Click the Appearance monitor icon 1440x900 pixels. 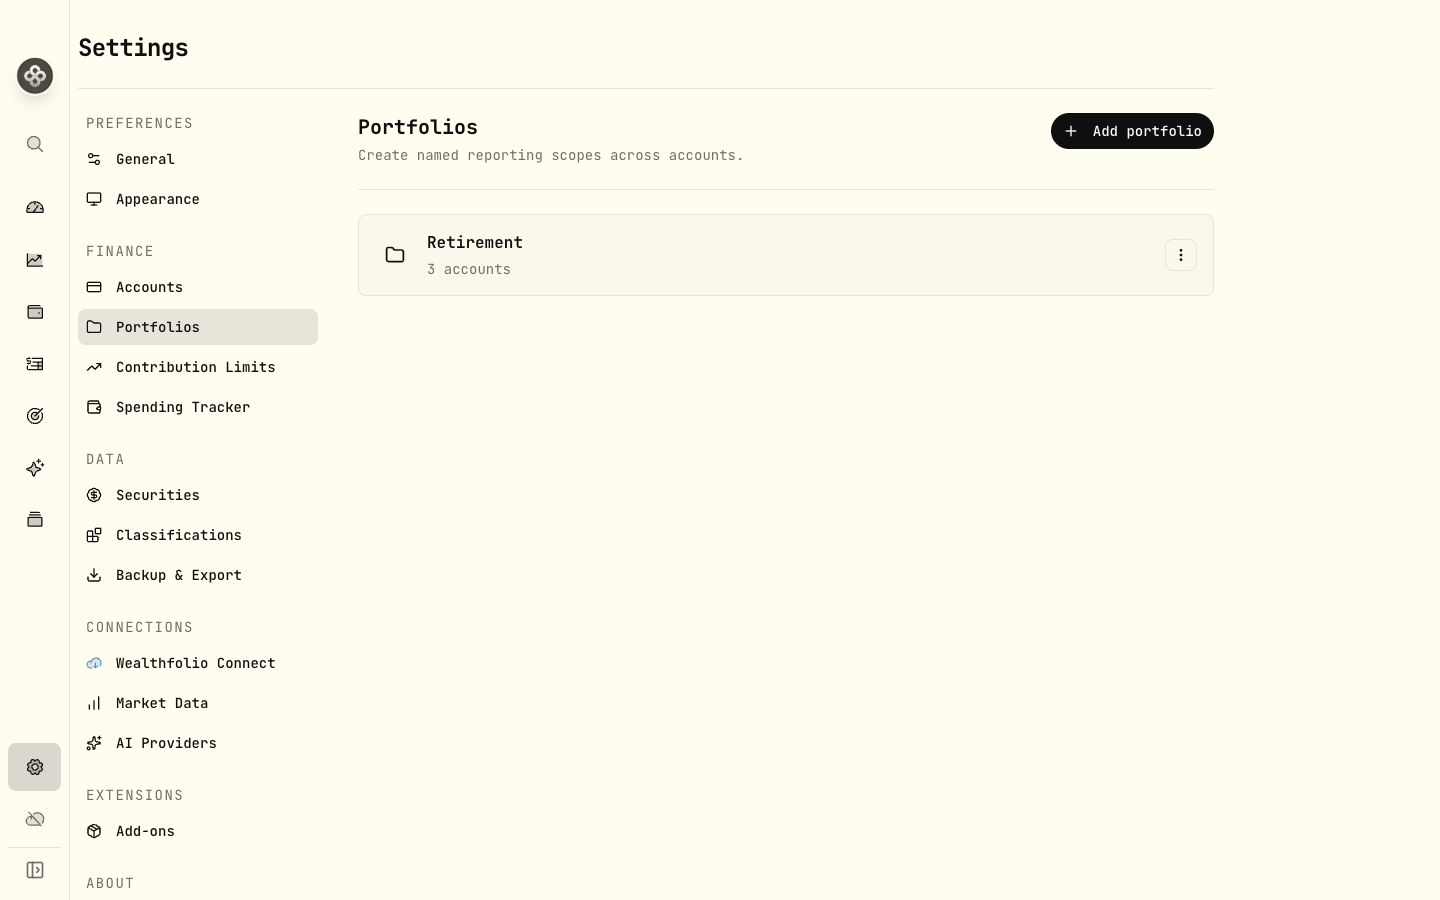(94, 199)
